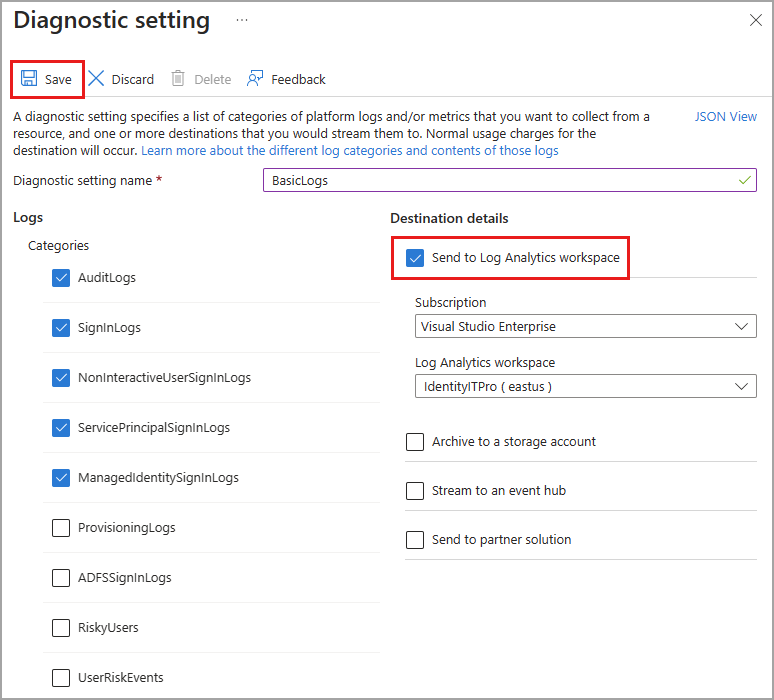
Task: Open the ellipsis more options menu
Action: 241,20
